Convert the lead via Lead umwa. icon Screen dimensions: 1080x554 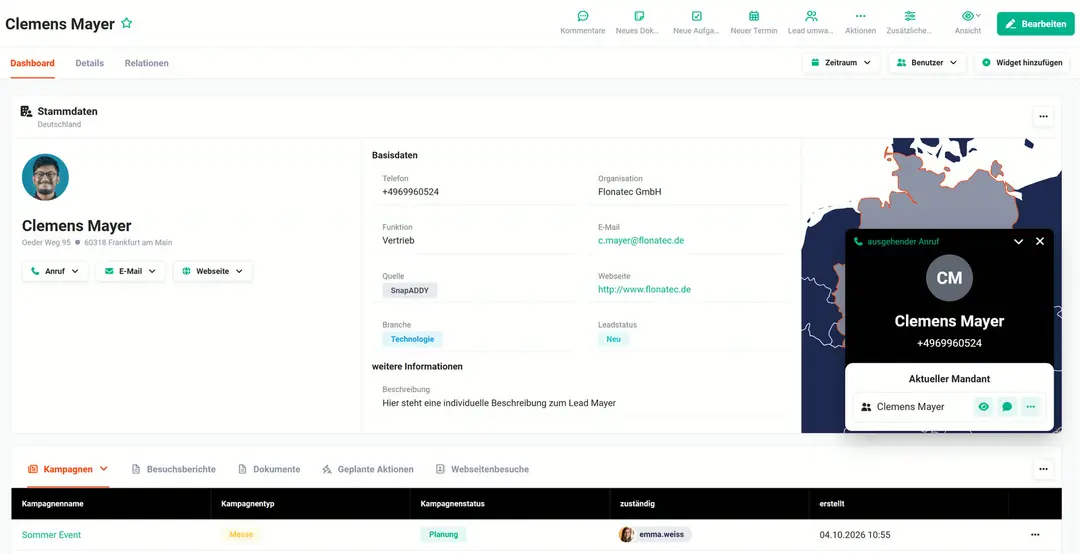click(x=811, y=23)
